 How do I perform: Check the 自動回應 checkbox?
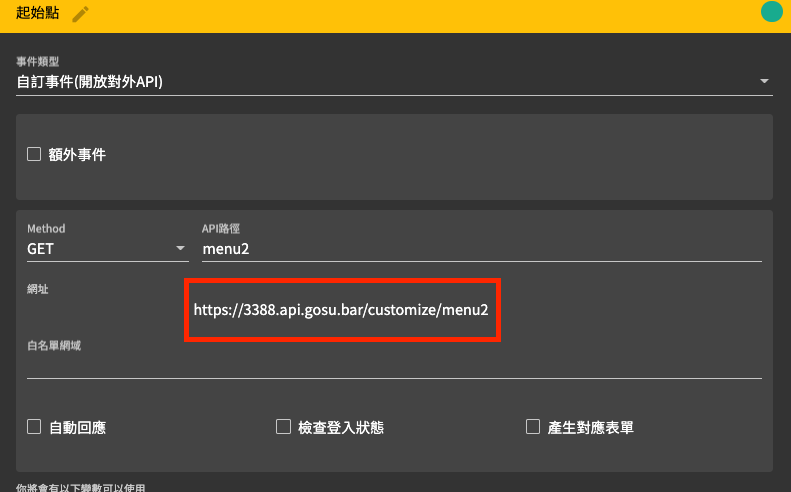(34, 427)
